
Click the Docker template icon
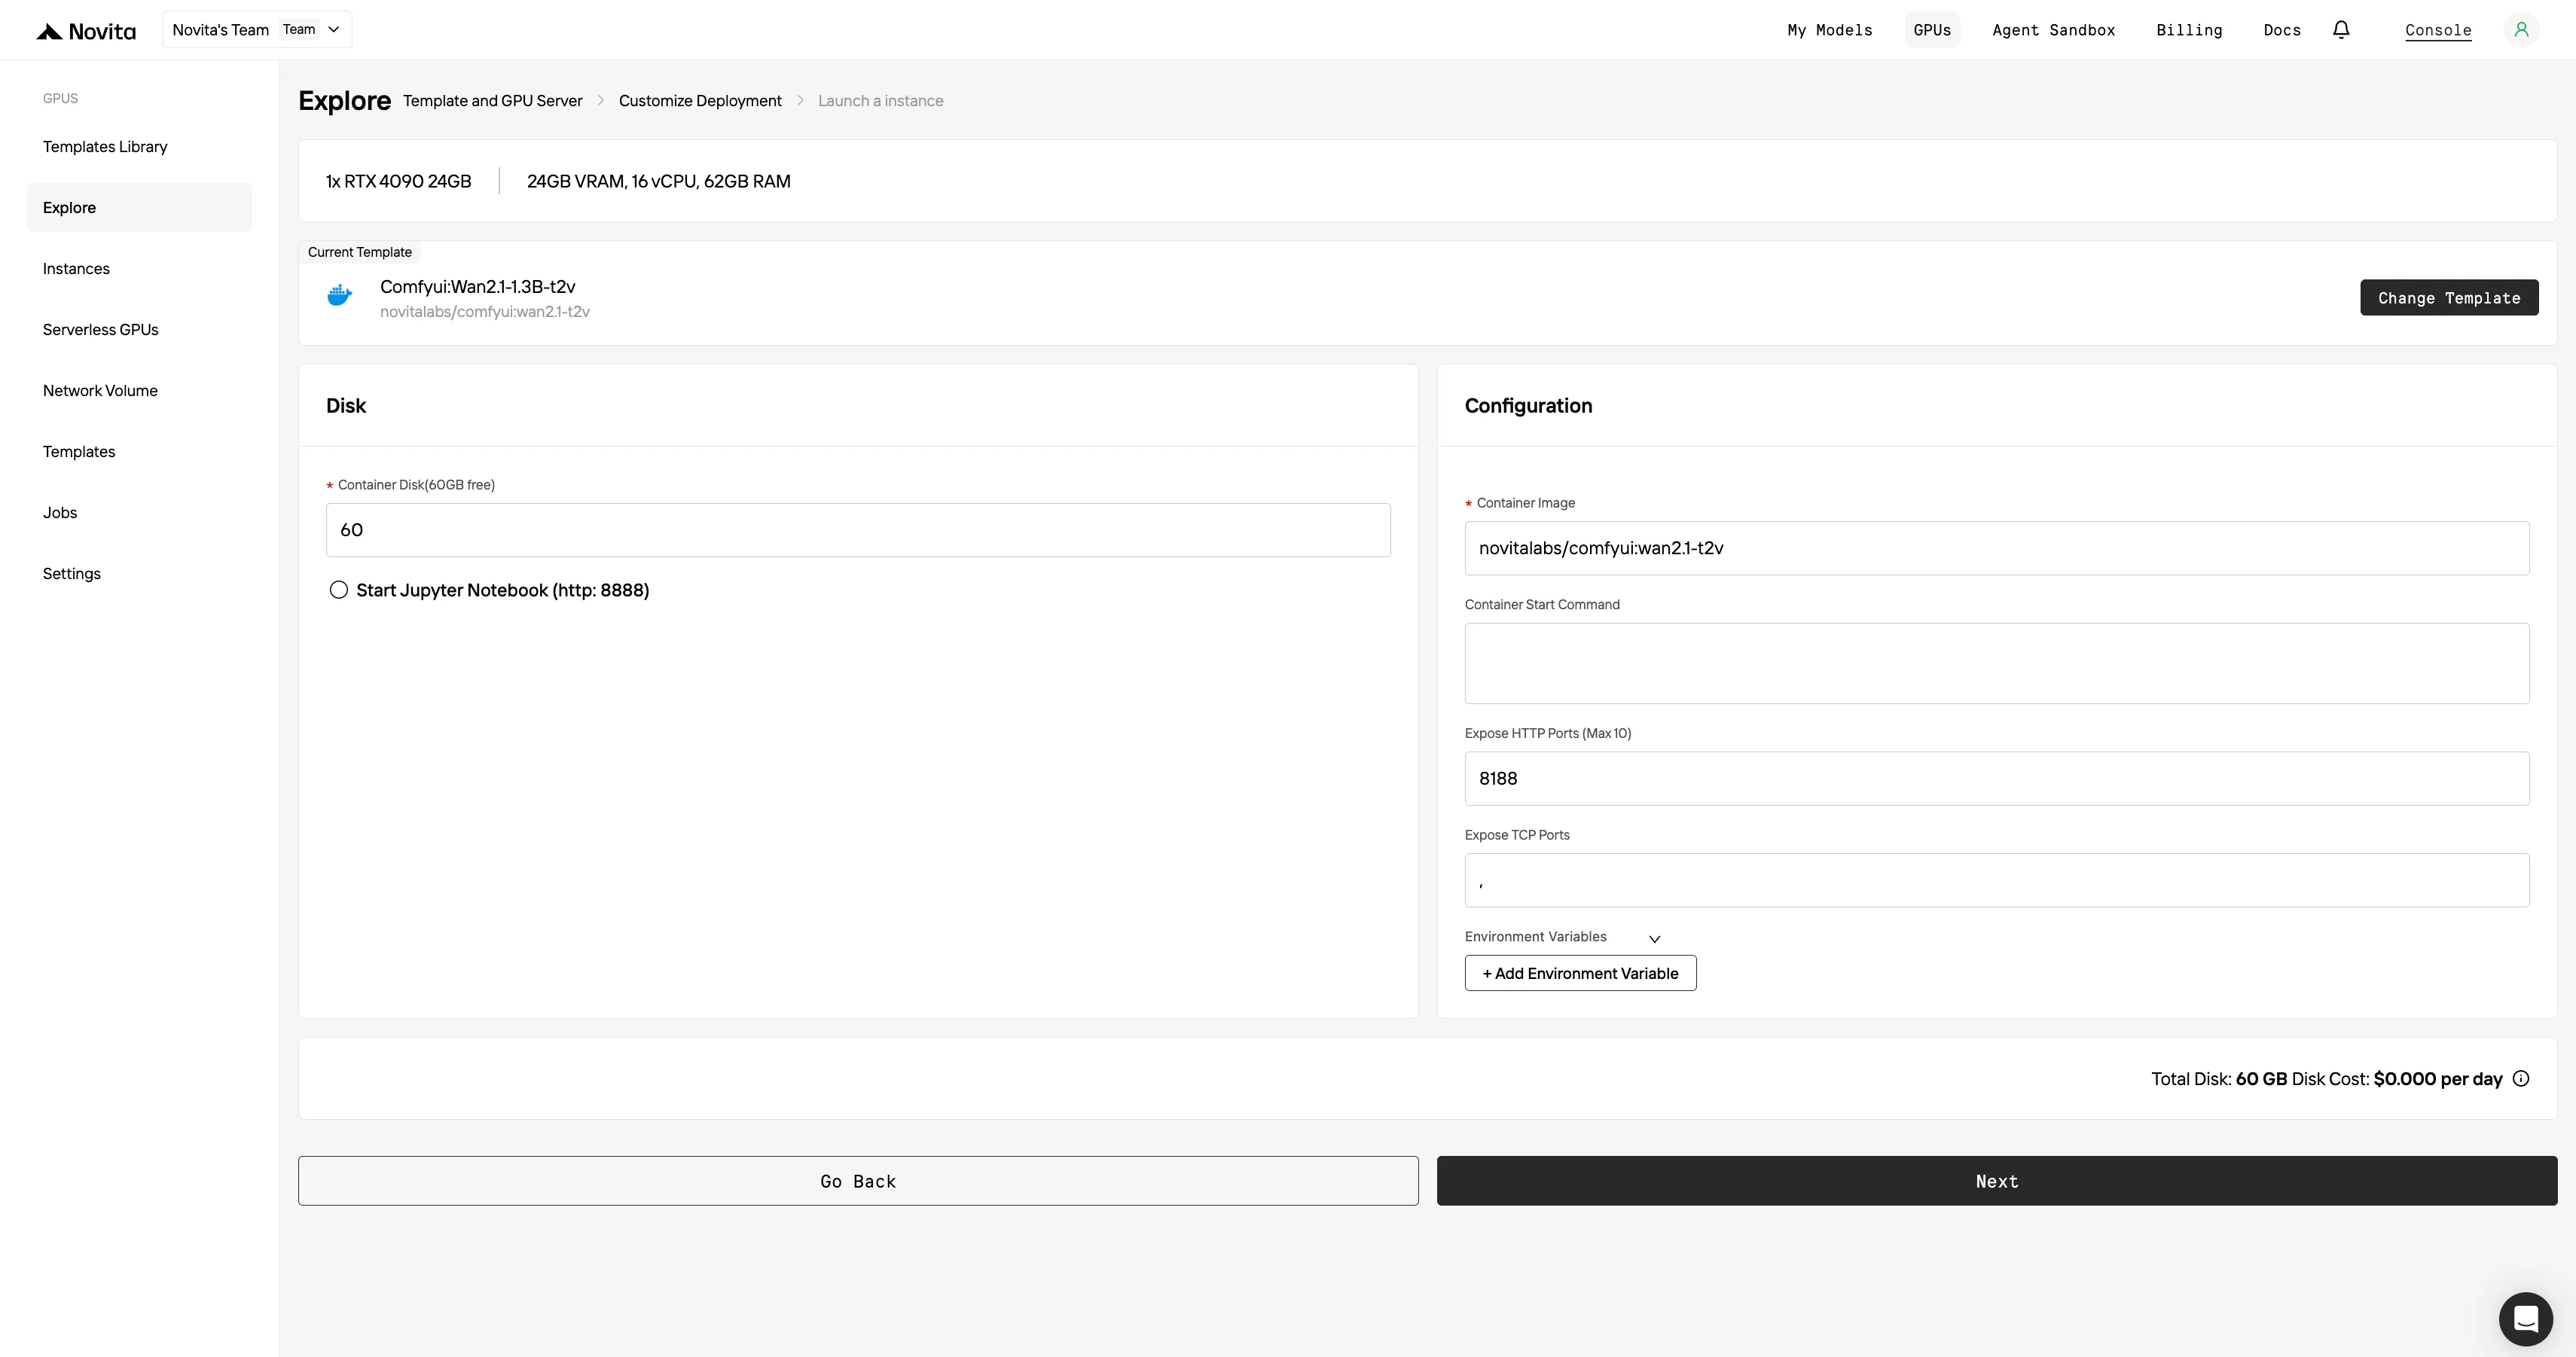(340, 296)
